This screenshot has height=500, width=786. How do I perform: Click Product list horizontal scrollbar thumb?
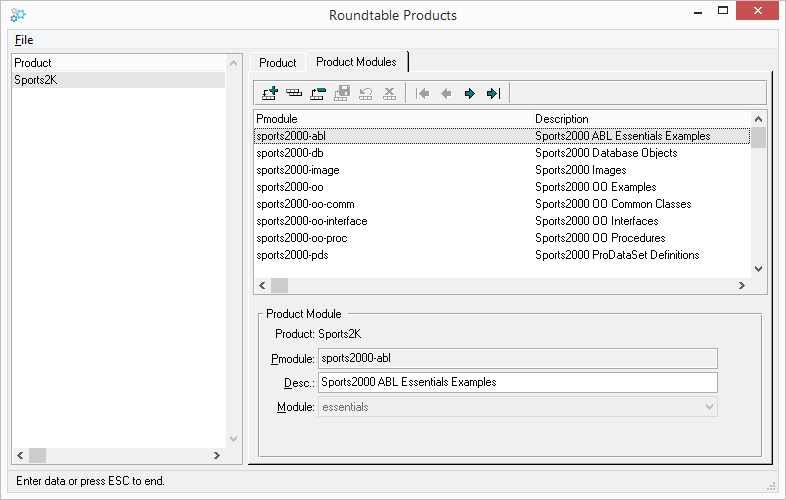tap(38, 455)
